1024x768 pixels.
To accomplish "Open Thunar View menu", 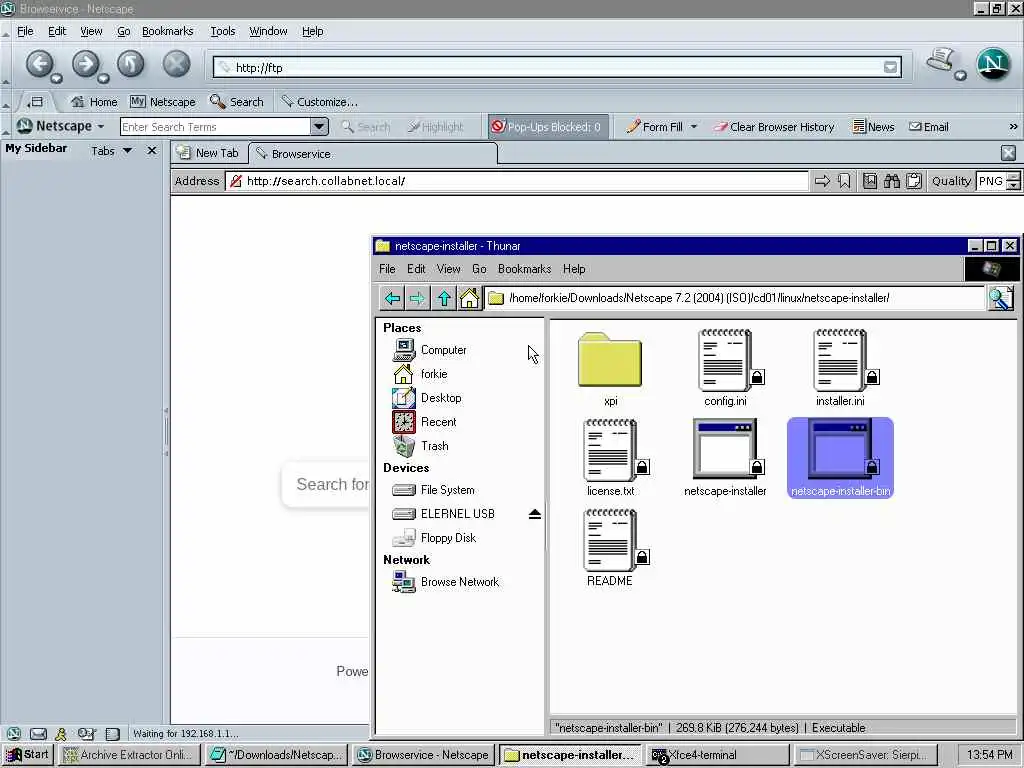I will coord(449,269).
